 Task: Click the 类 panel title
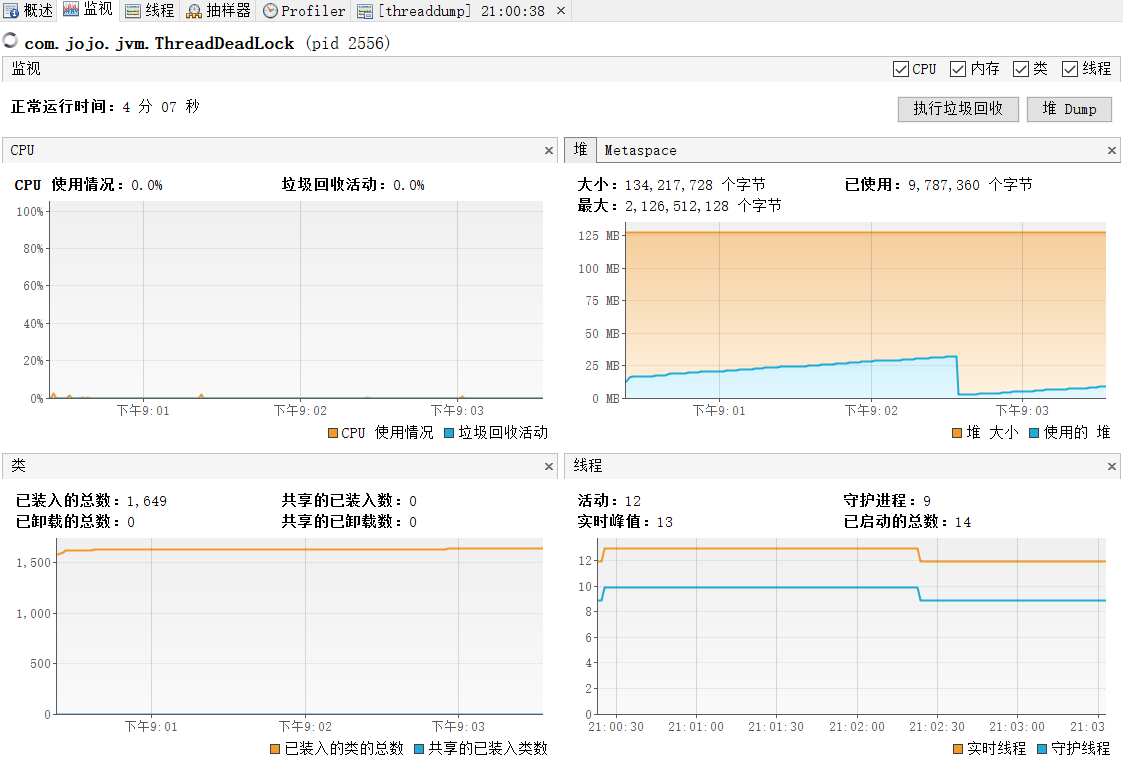click(x=18, y=466)
